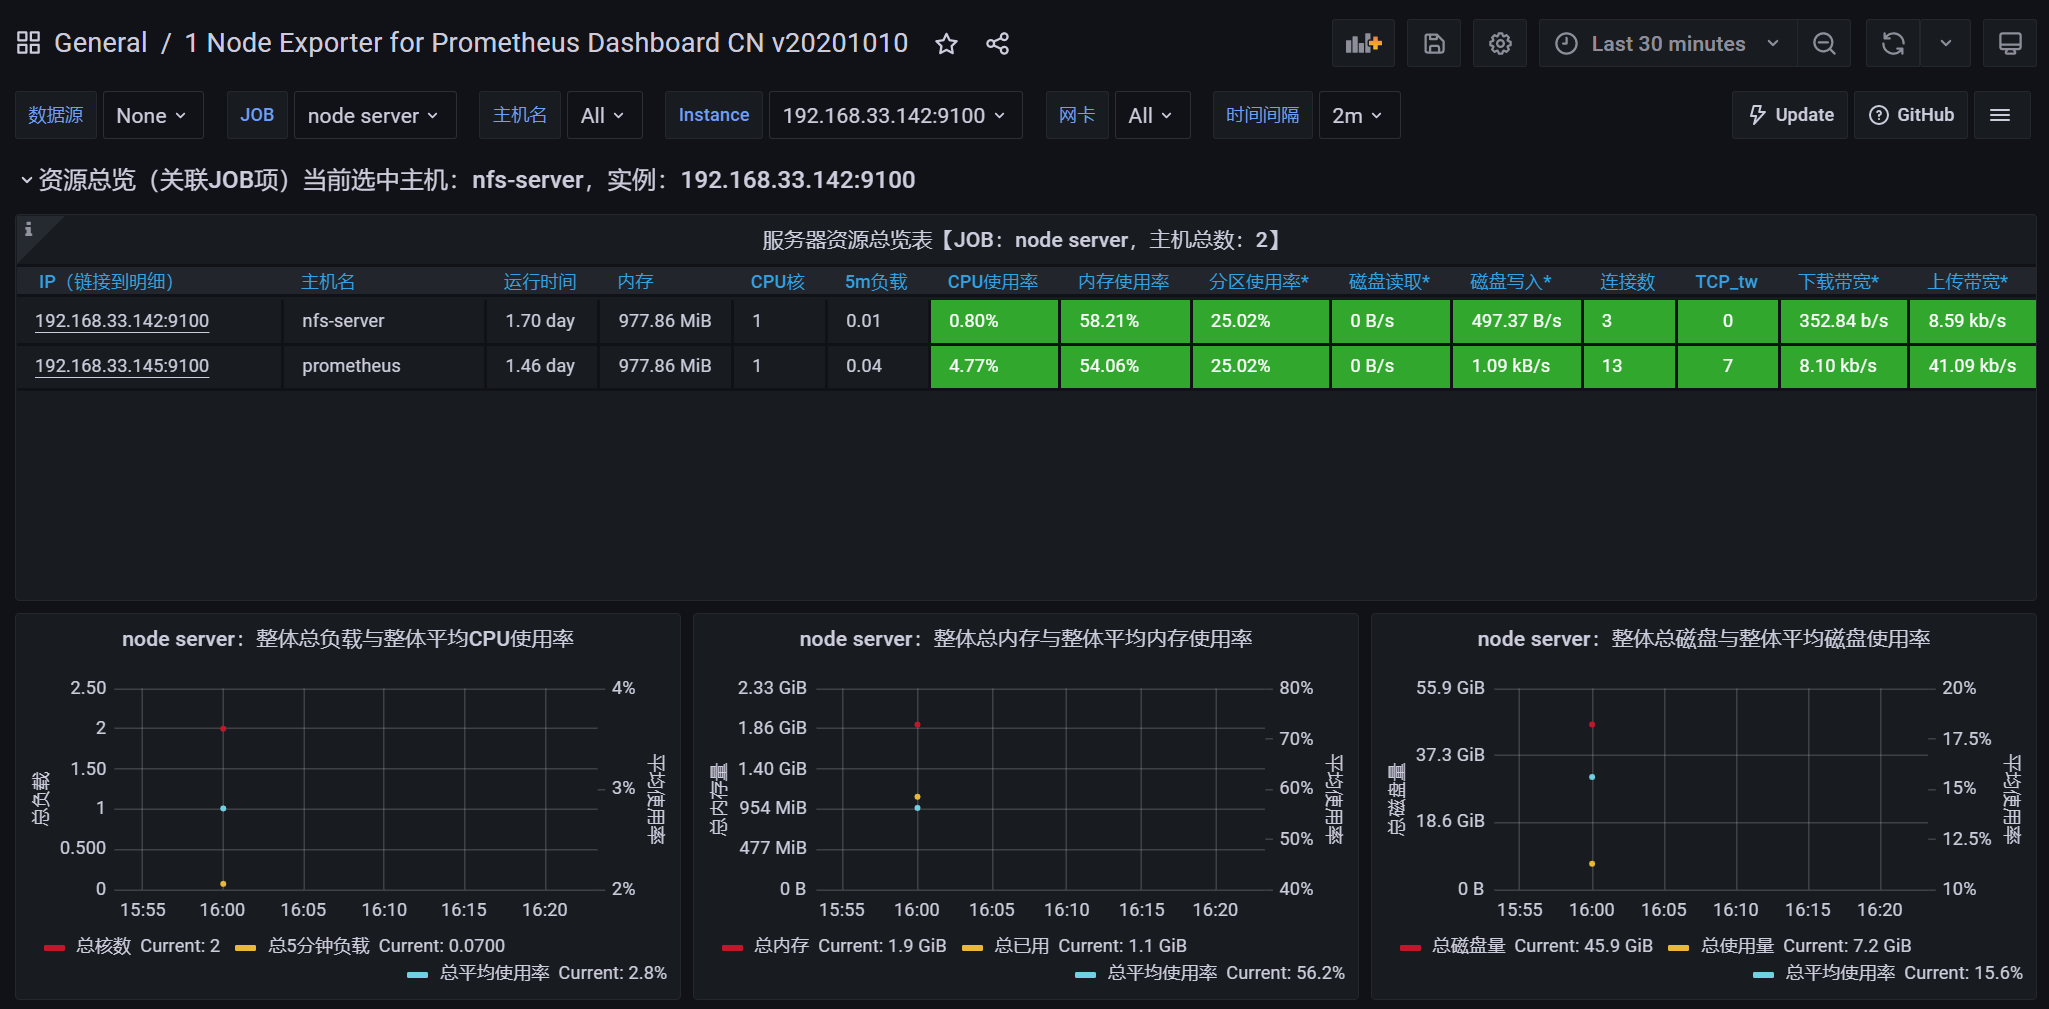Sort the table by CPU使用率 column
Viewport: 2049px width, 1009px height.
[993, 281]
